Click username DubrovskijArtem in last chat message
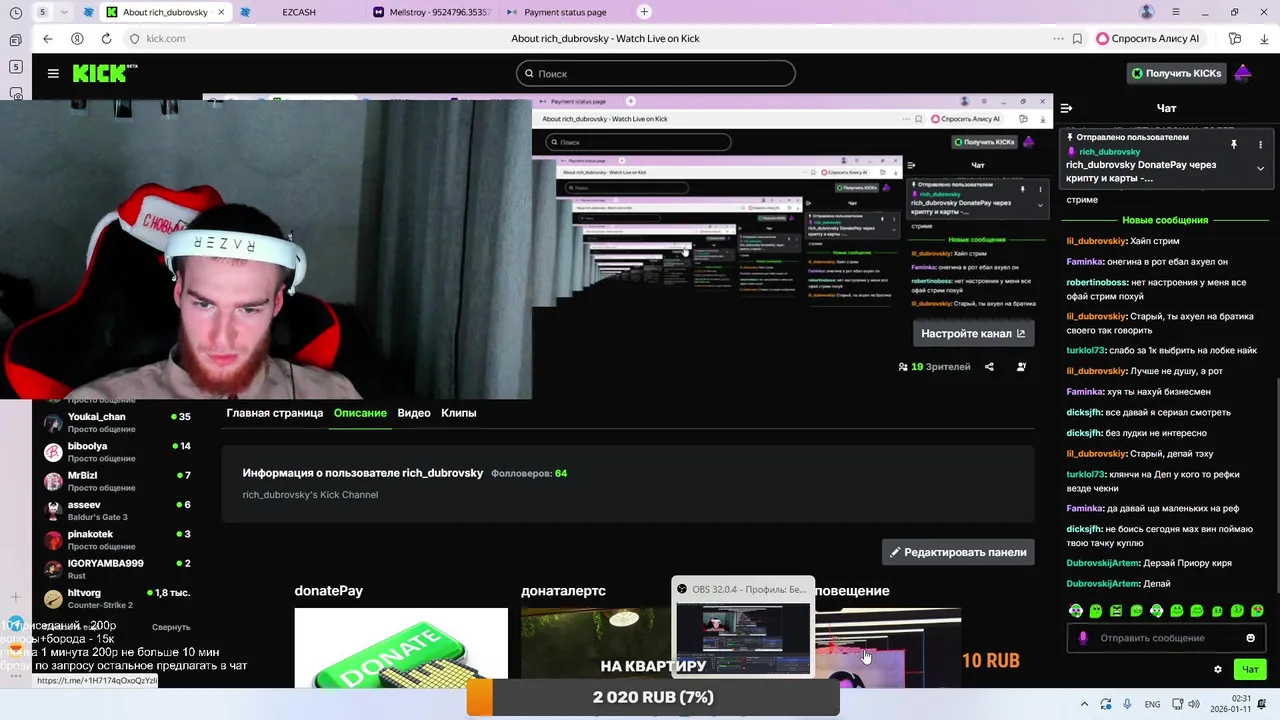This screenshot has width=1280, height=720. (x=1103, y=584)
